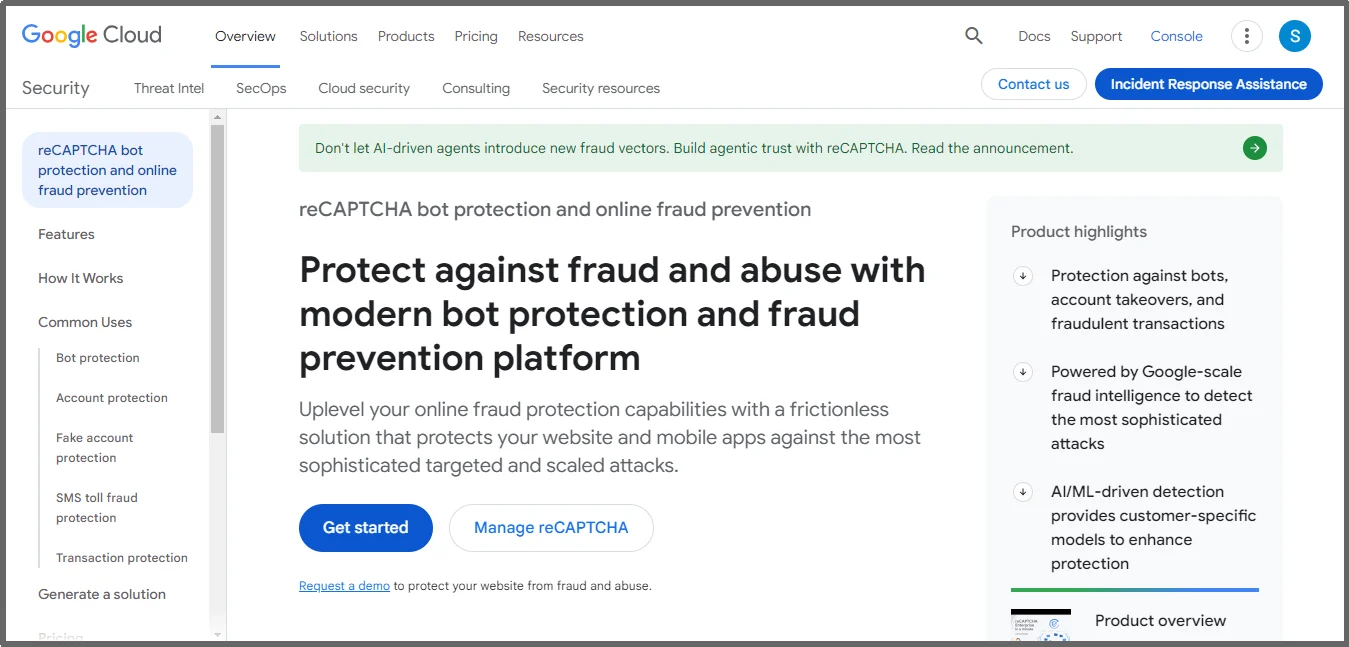This screenshot has height=647, width=1349.
Task: Open the search bar
Action: [x=973, y=36]
